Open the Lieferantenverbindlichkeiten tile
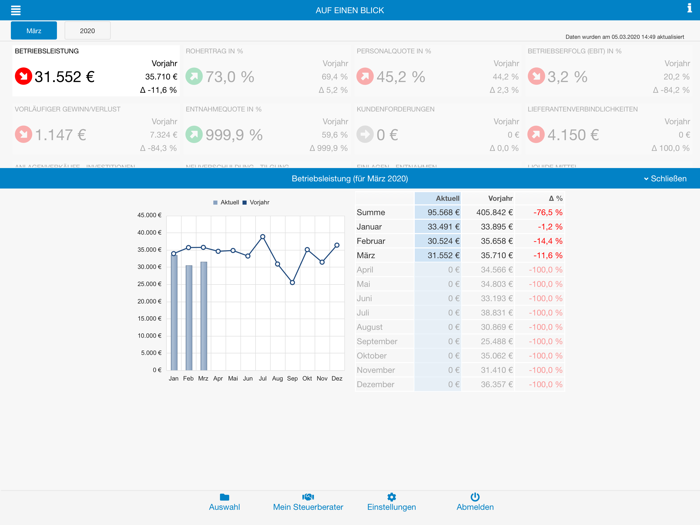The image size is (700, 525). click(x=610, y=128)
